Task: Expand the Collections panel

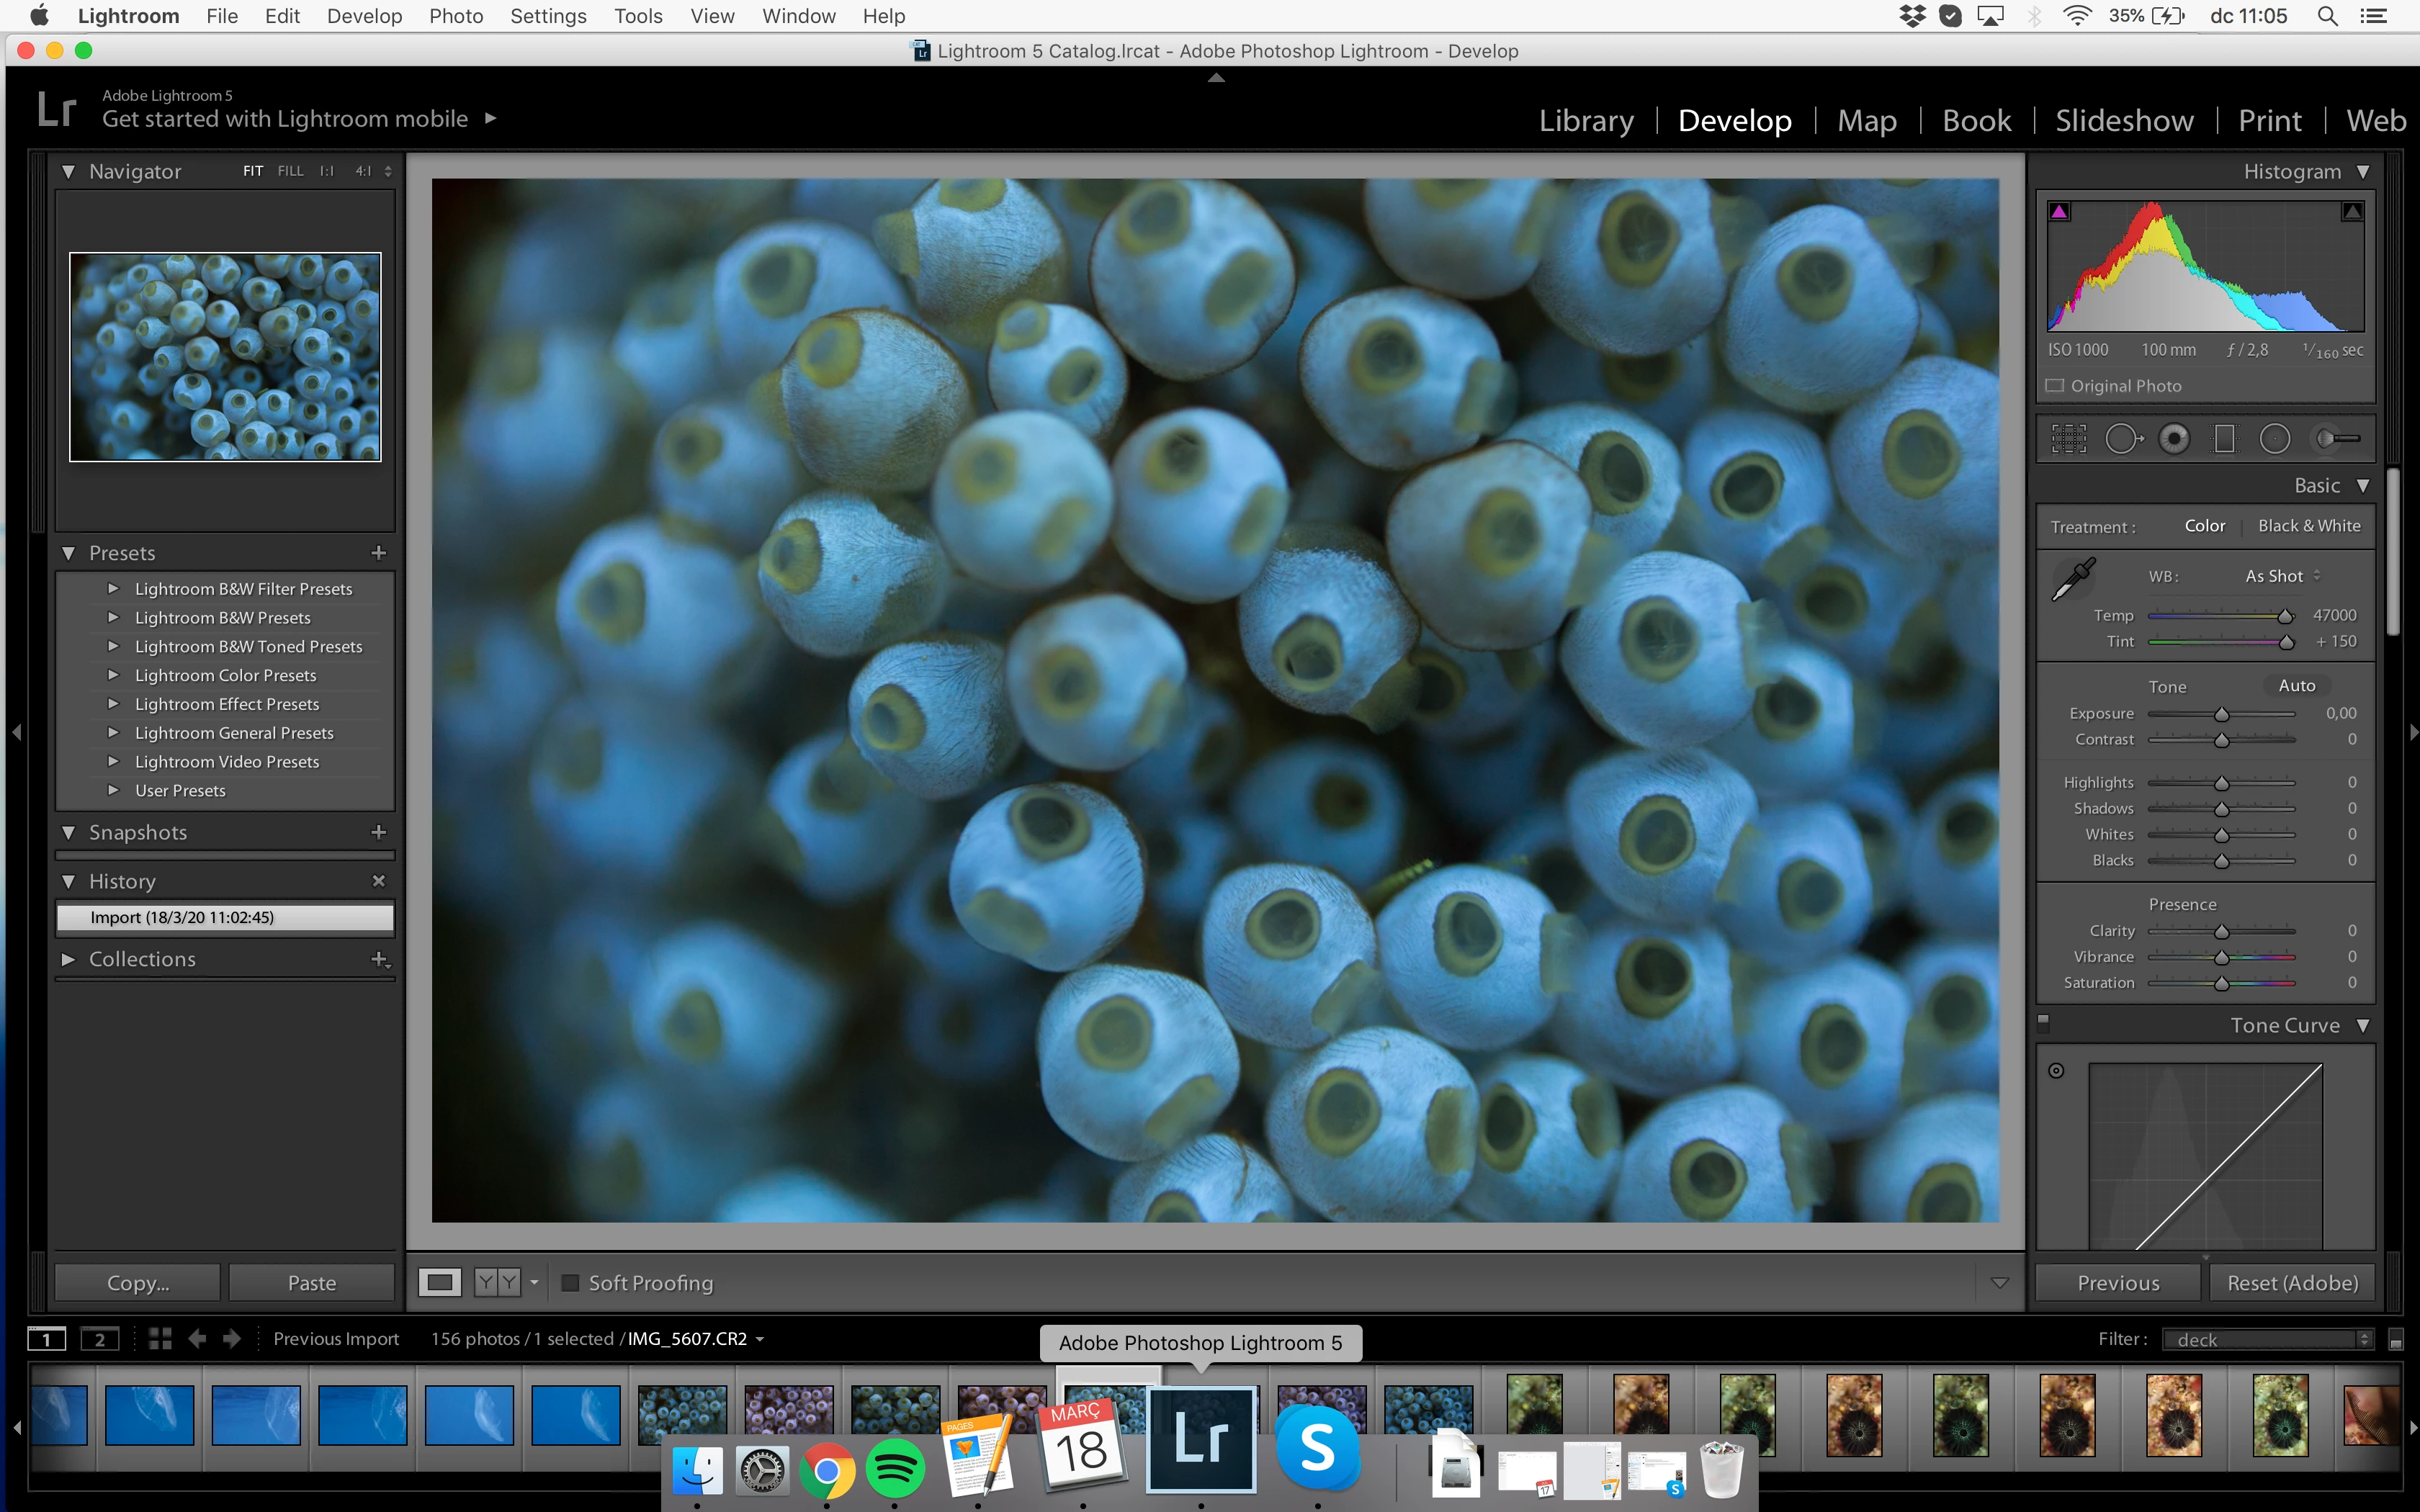Action: point(68,959)
